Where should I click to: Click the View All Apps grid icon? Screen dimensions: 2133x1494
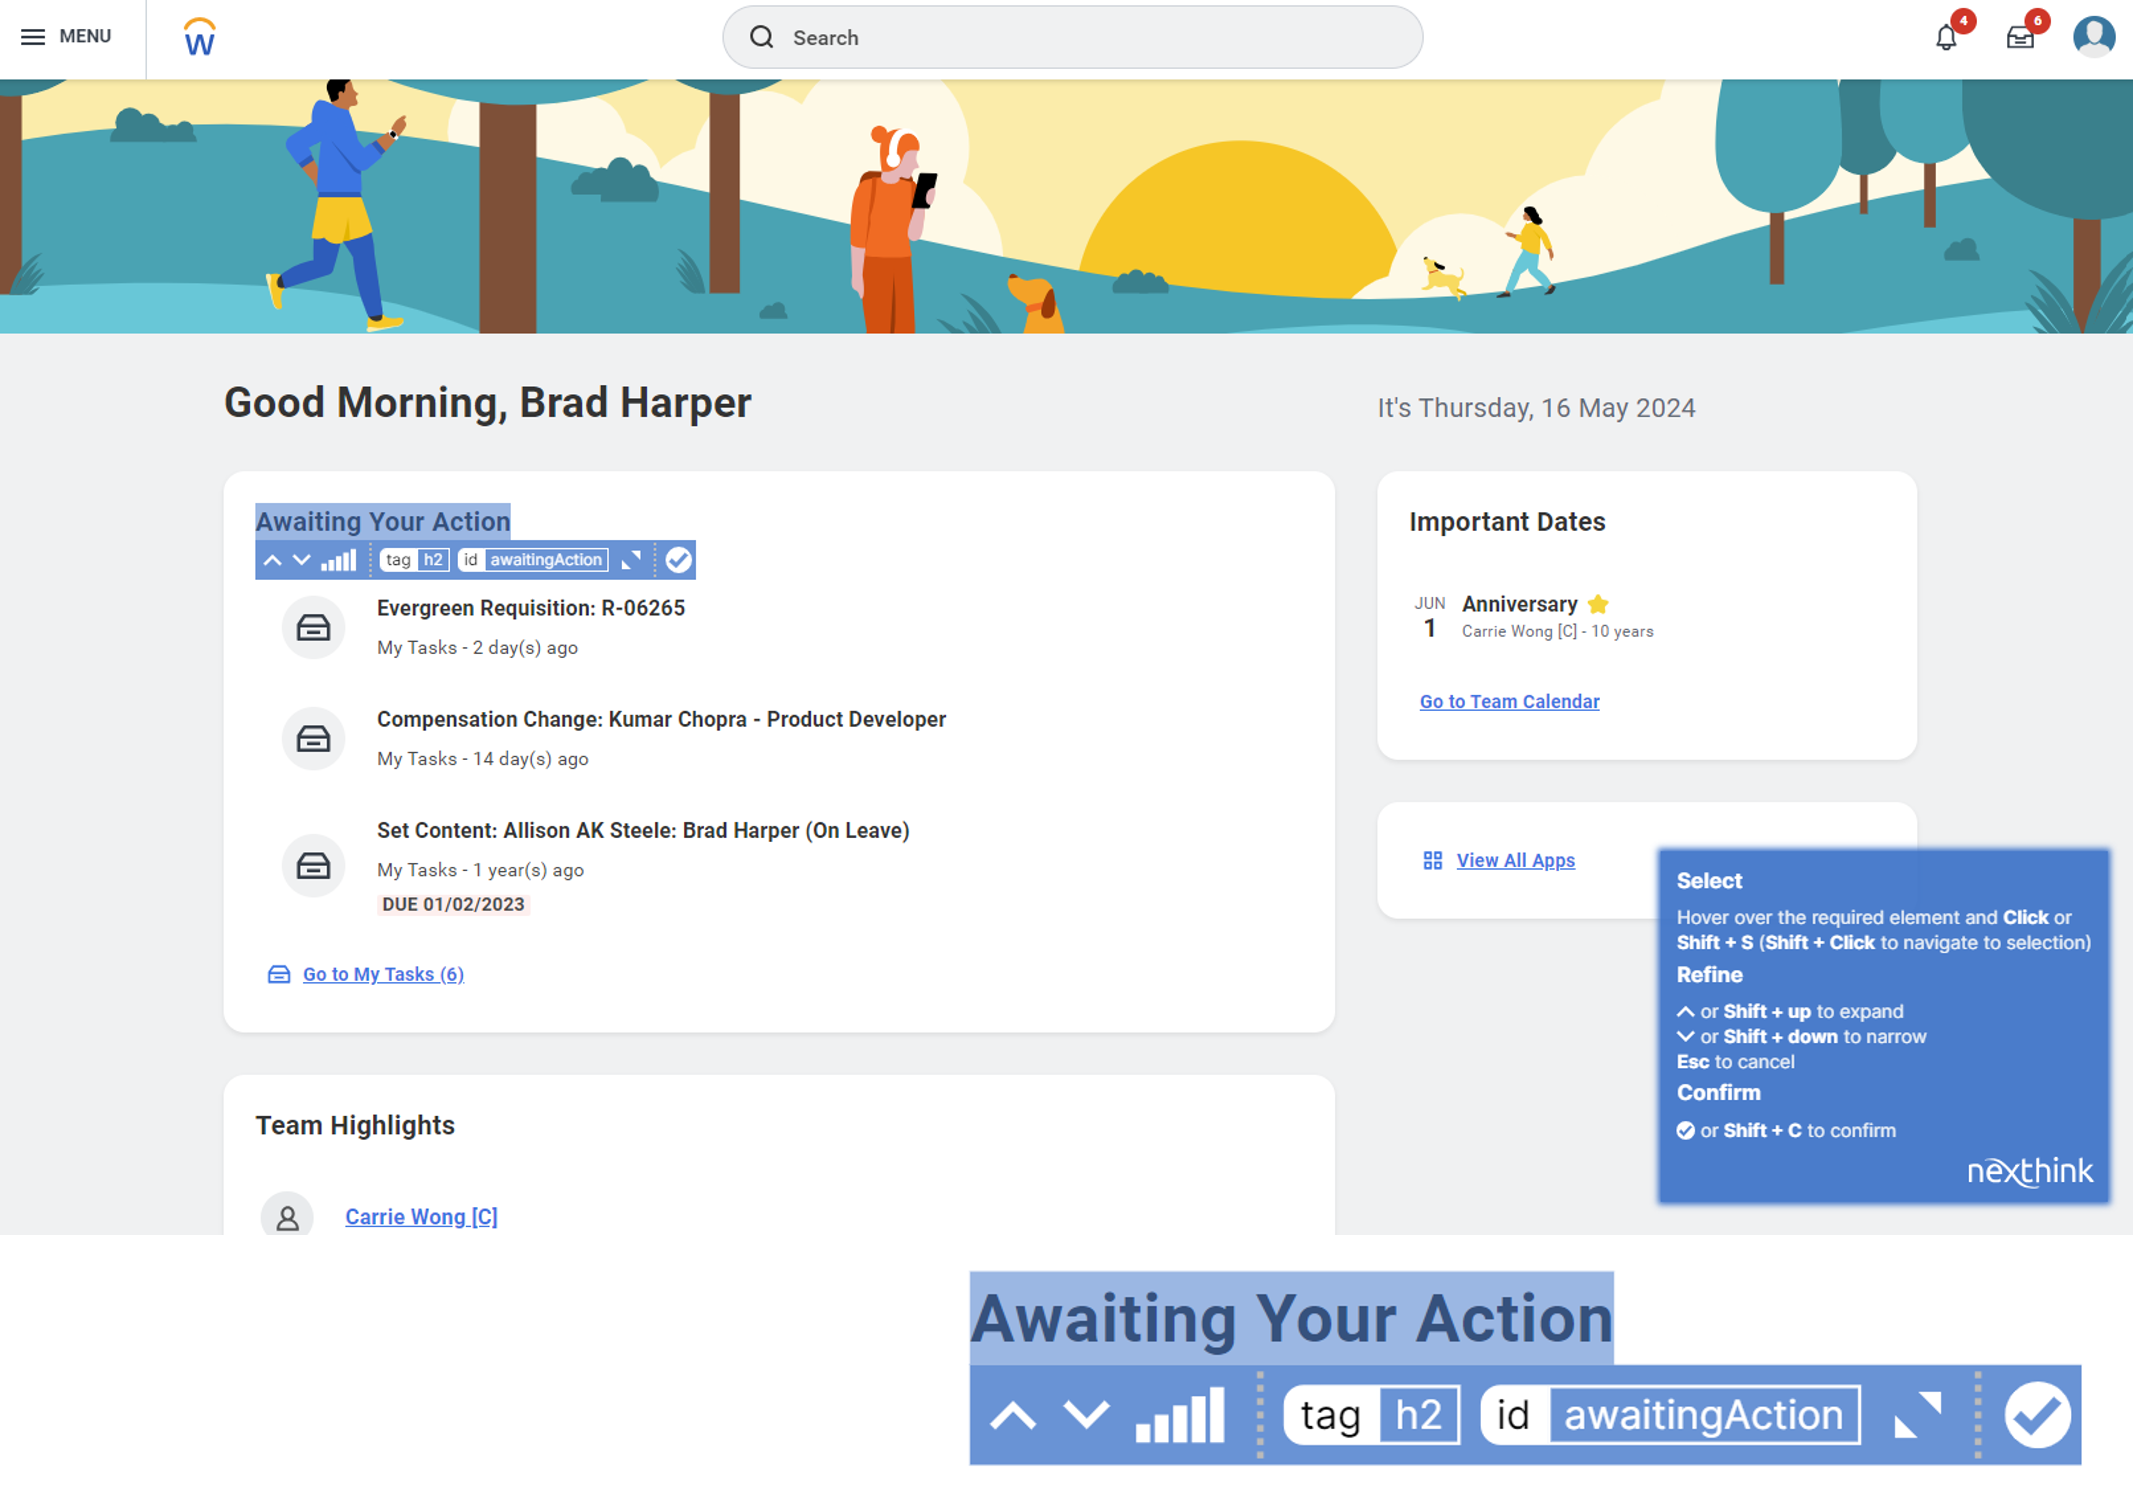pos(1432,860)
